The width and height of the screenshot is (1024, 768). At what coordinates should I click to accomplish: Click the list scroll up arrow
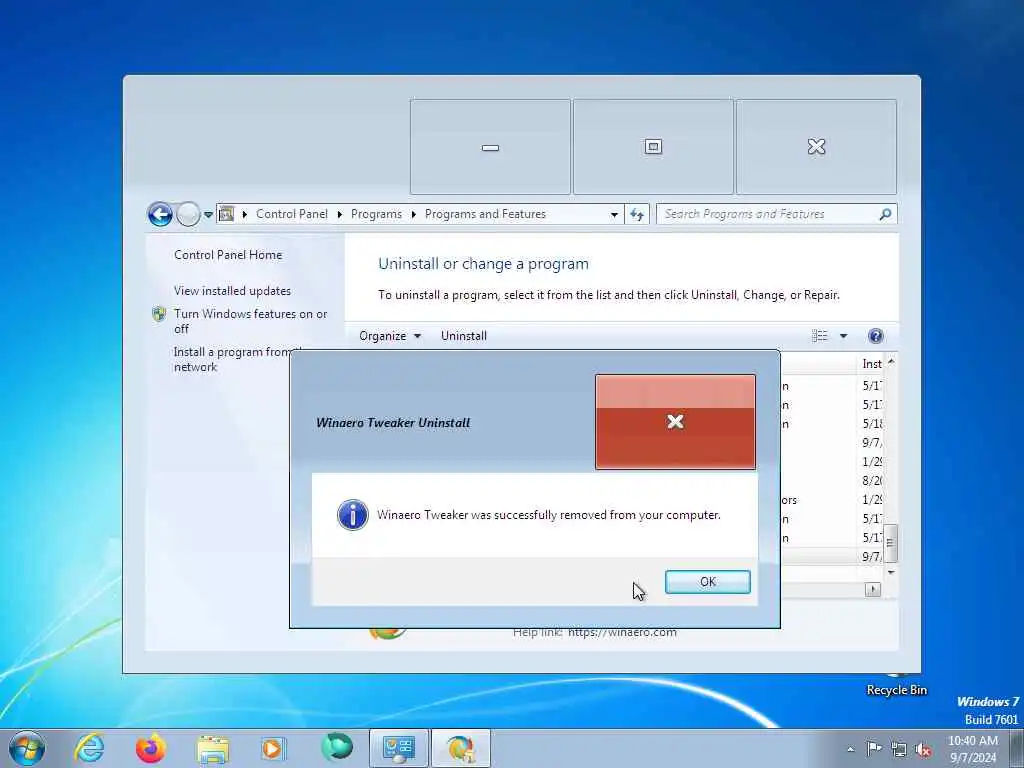[891, 362]
